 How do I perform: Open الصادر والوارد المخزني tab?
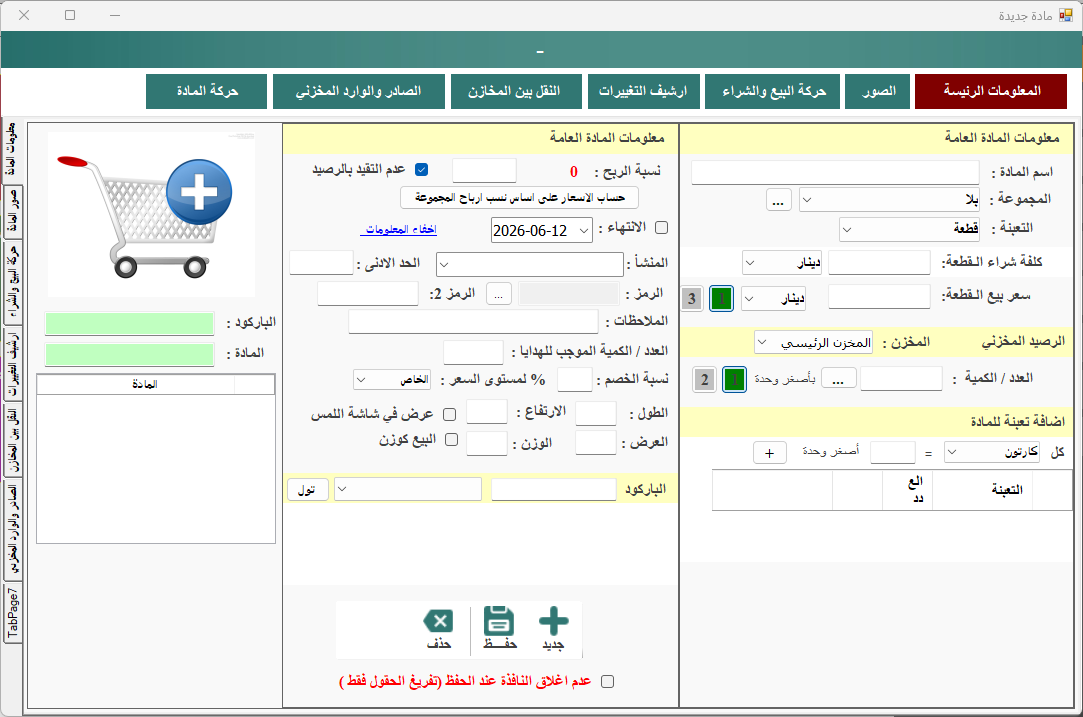(x=358, y=91)
